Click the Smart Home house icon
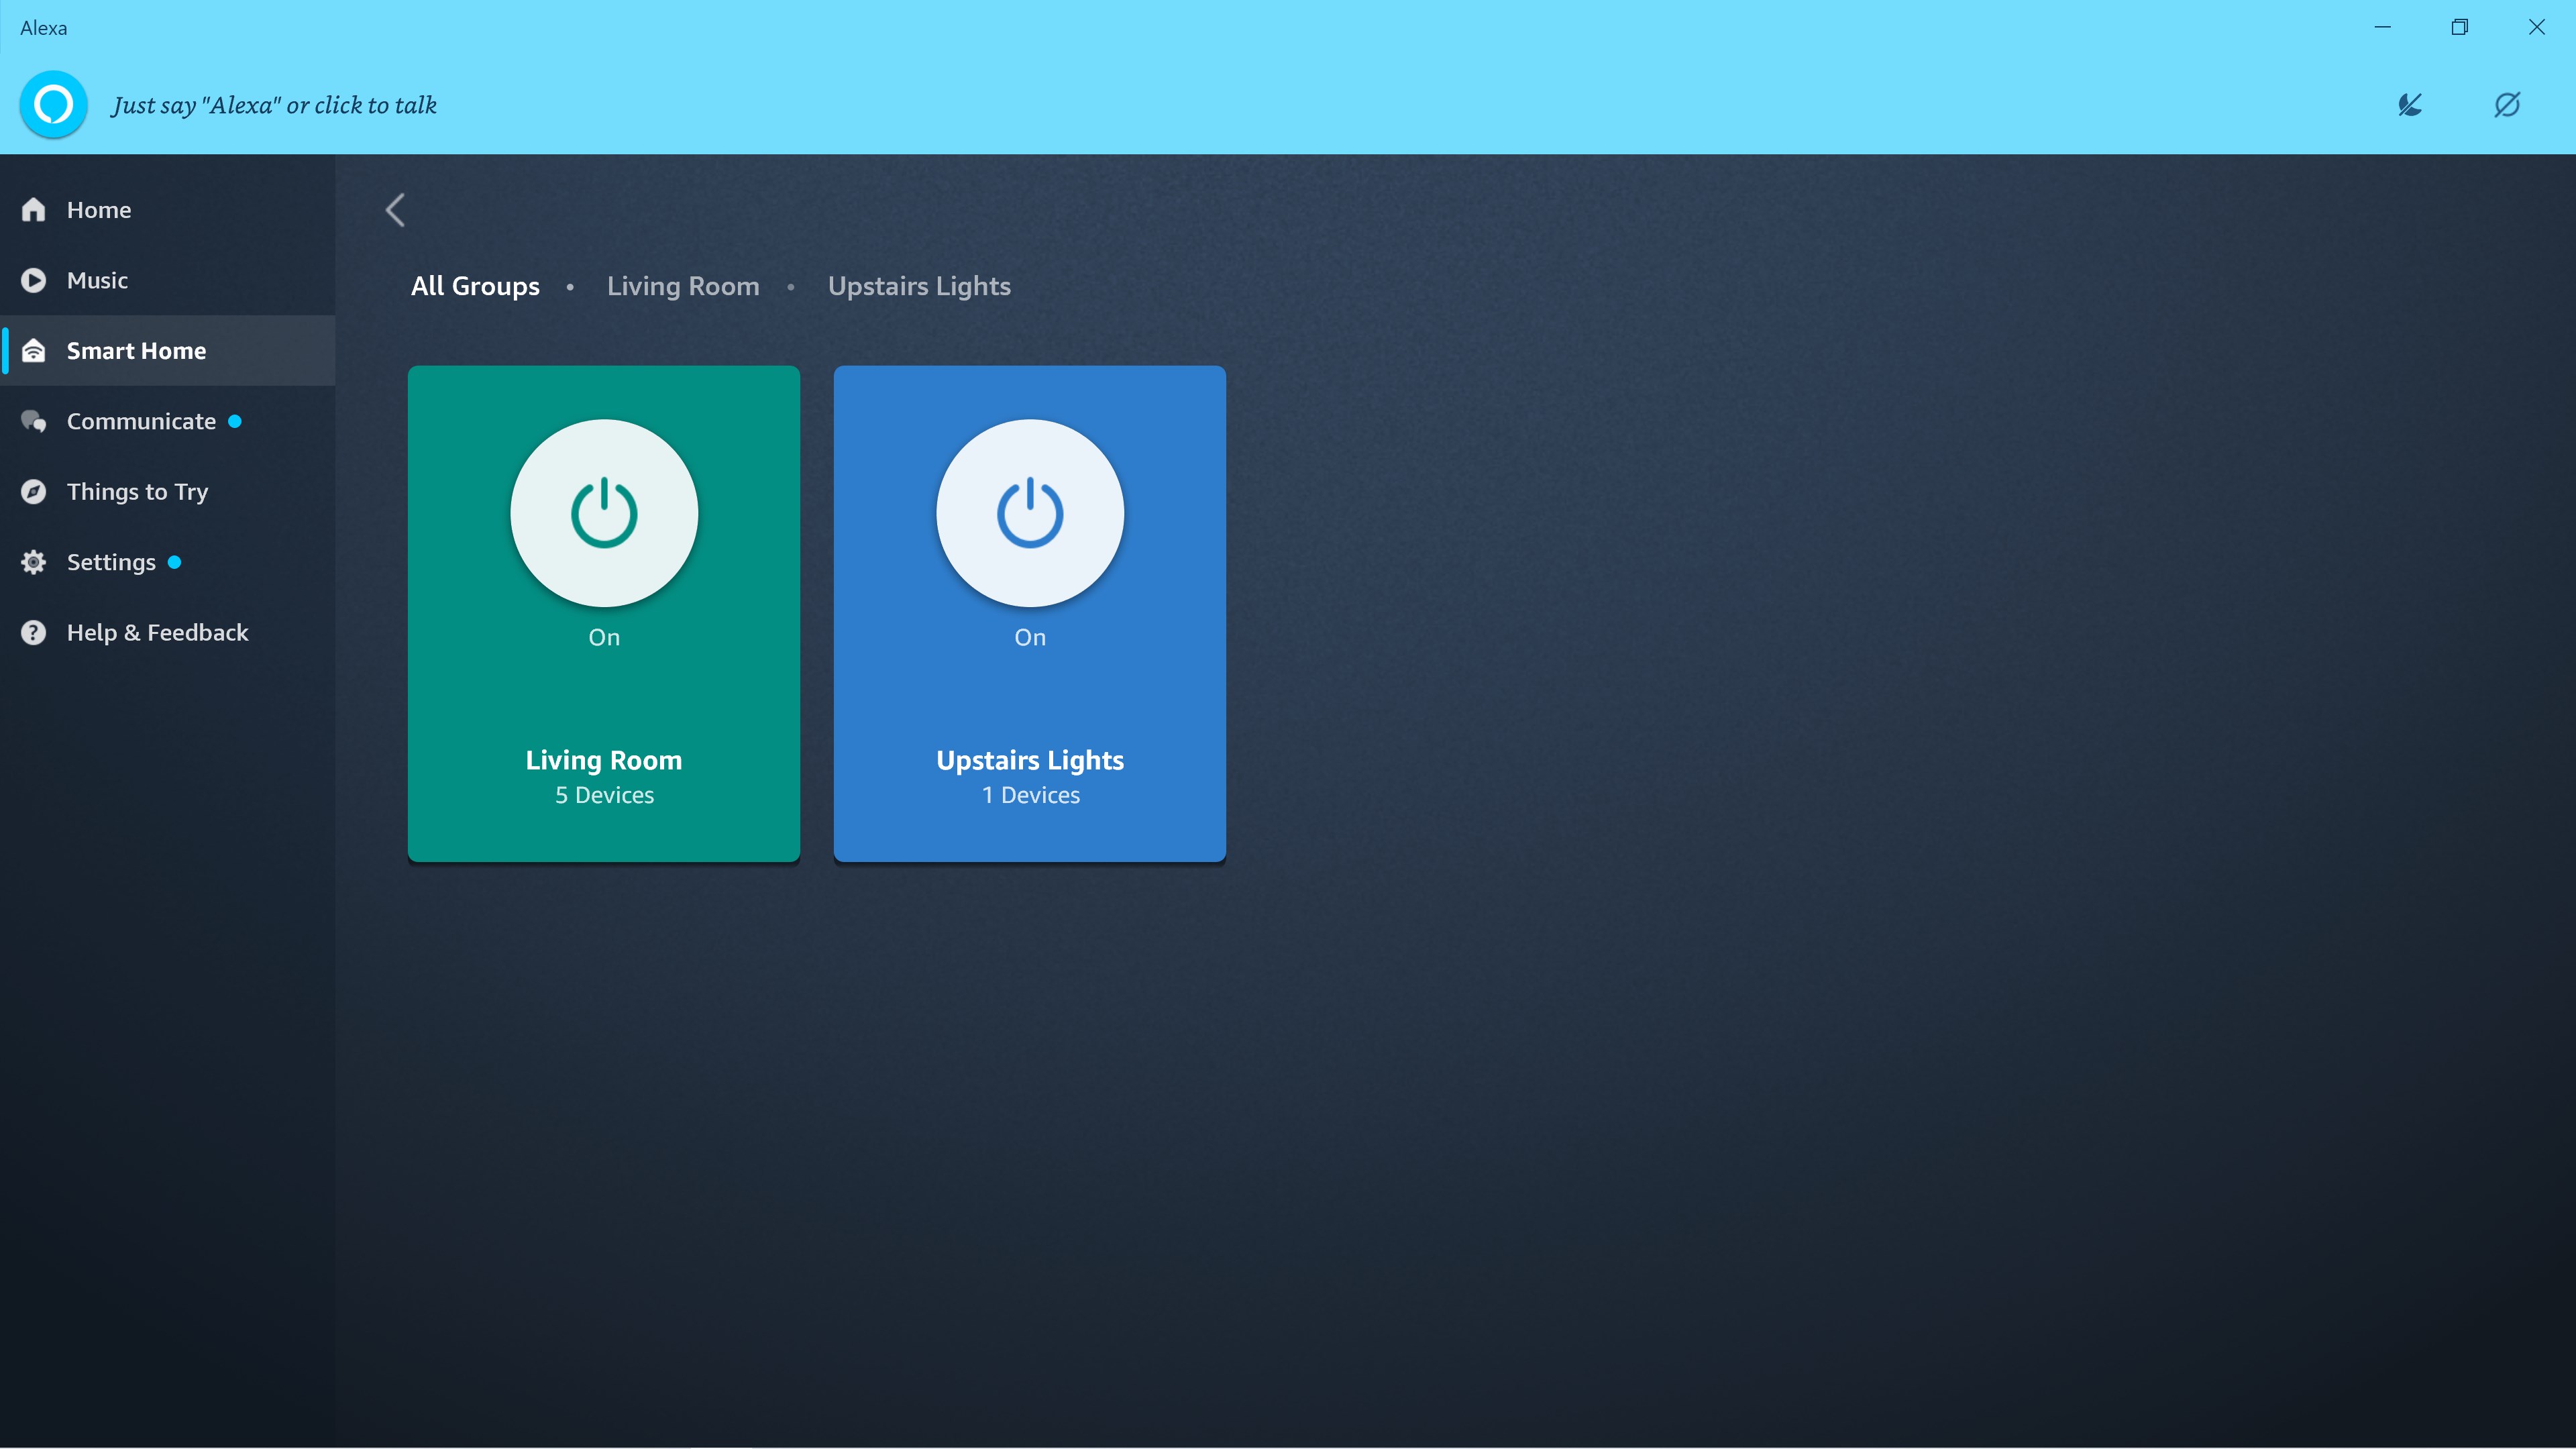 pos(33,350)
